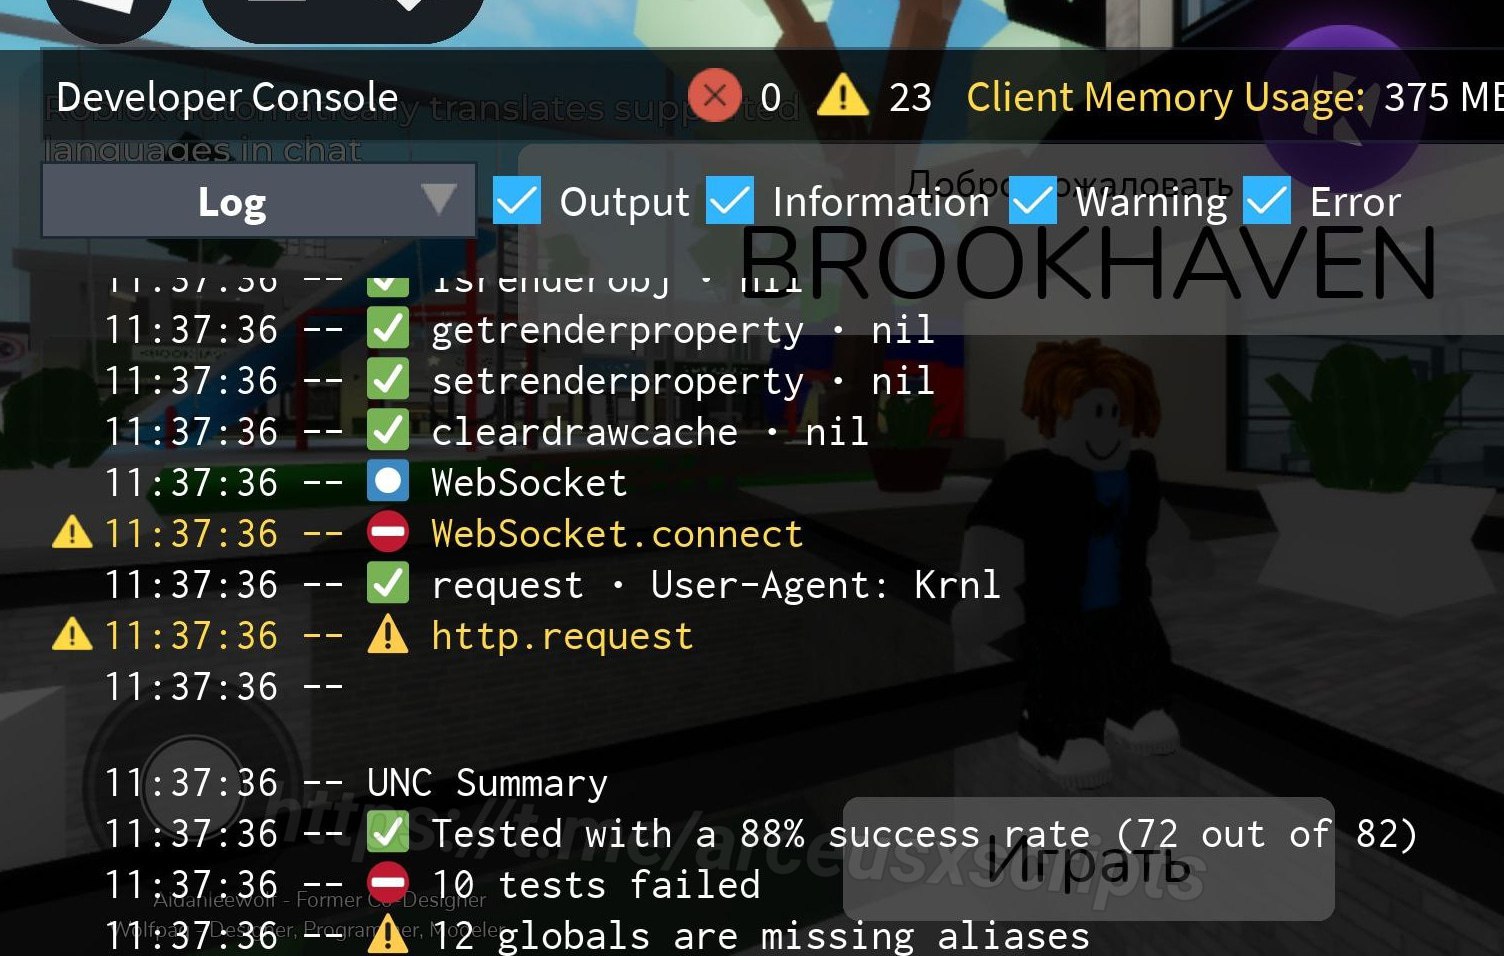Select the setrenderproperty log text
The width and height of the screenshot is (1504, 956).
pyautogui.click(x=683, y=382)
